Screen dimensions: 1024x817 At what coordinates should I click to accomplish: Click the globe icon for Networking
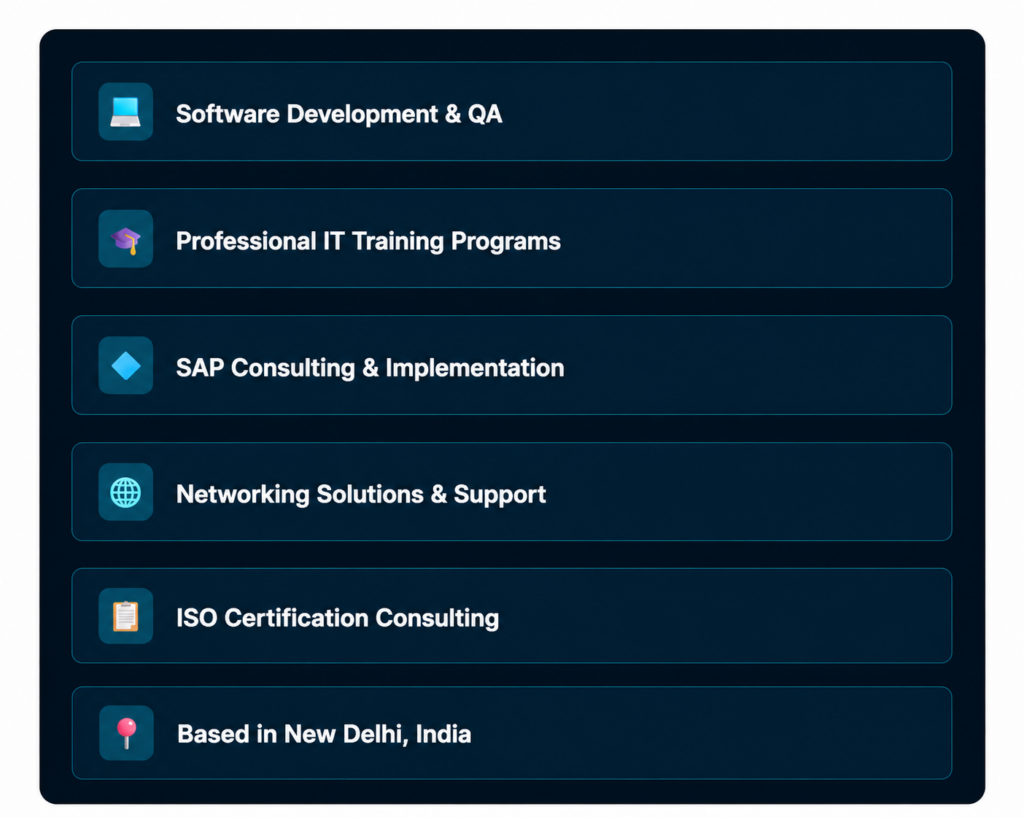pos(125,492)
